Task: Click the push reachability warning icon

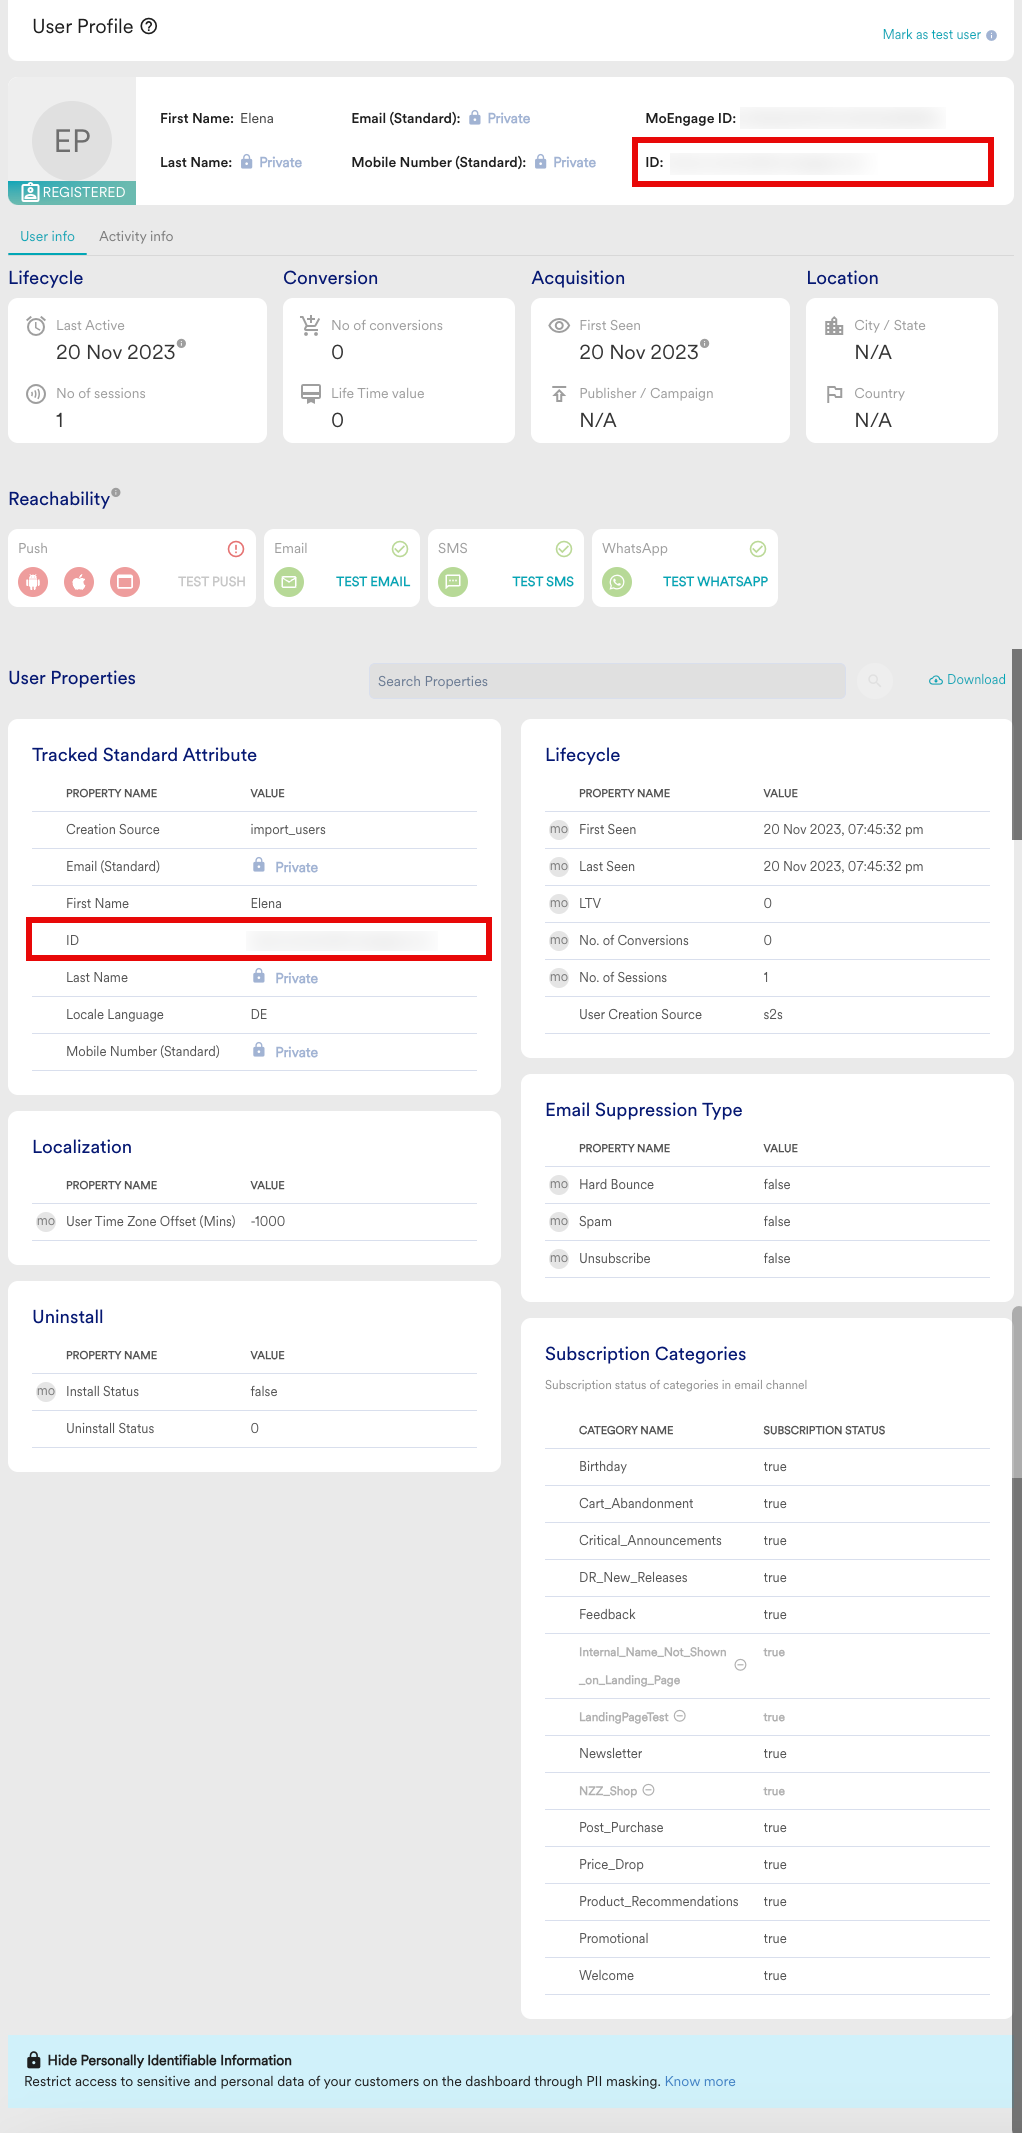Action: coord(236,549)
